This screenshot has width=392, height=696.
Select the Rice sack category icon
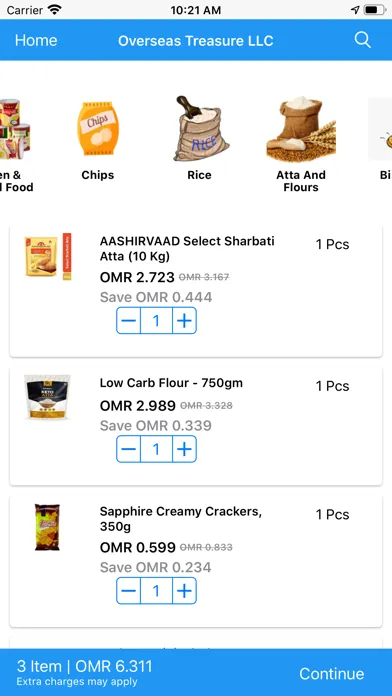coord(200,128)
